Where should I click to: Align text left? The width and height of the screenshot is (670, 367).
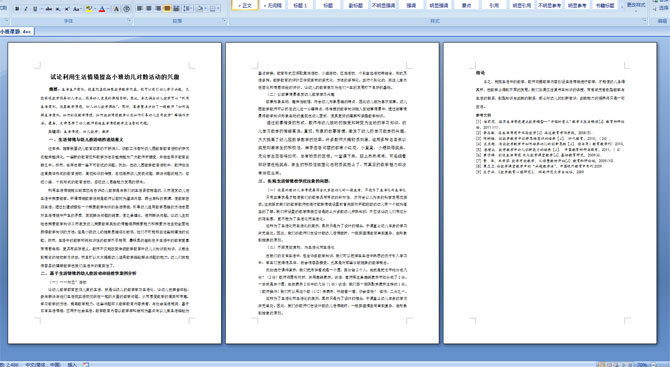(140, 9)
